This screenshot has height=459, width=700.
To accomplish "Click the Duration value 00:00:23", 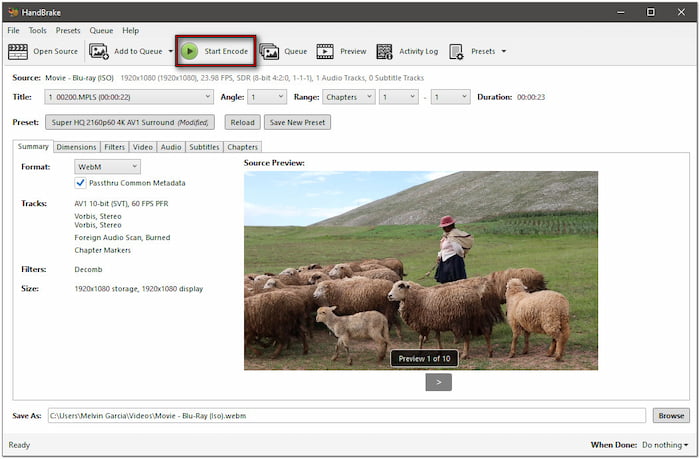I will 531,97.
